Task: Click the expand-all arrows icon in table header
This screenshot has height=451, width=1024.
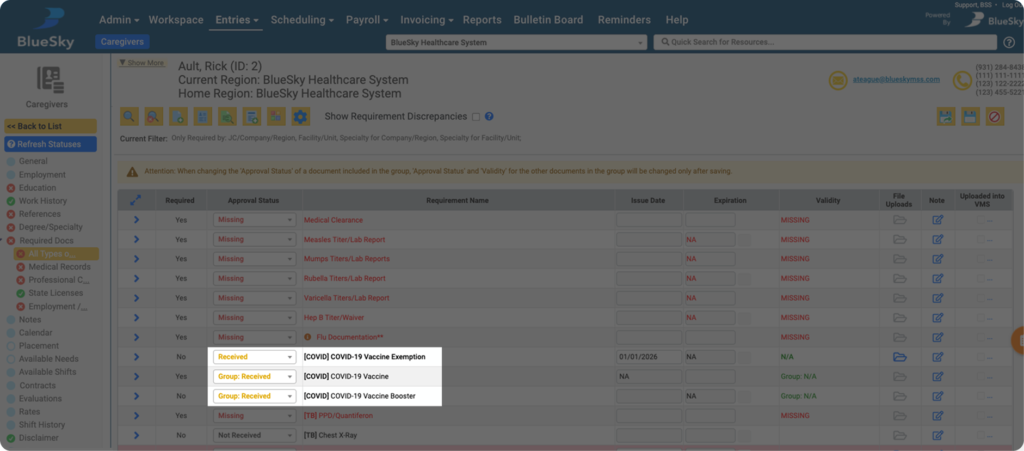Action: [136, 200]
